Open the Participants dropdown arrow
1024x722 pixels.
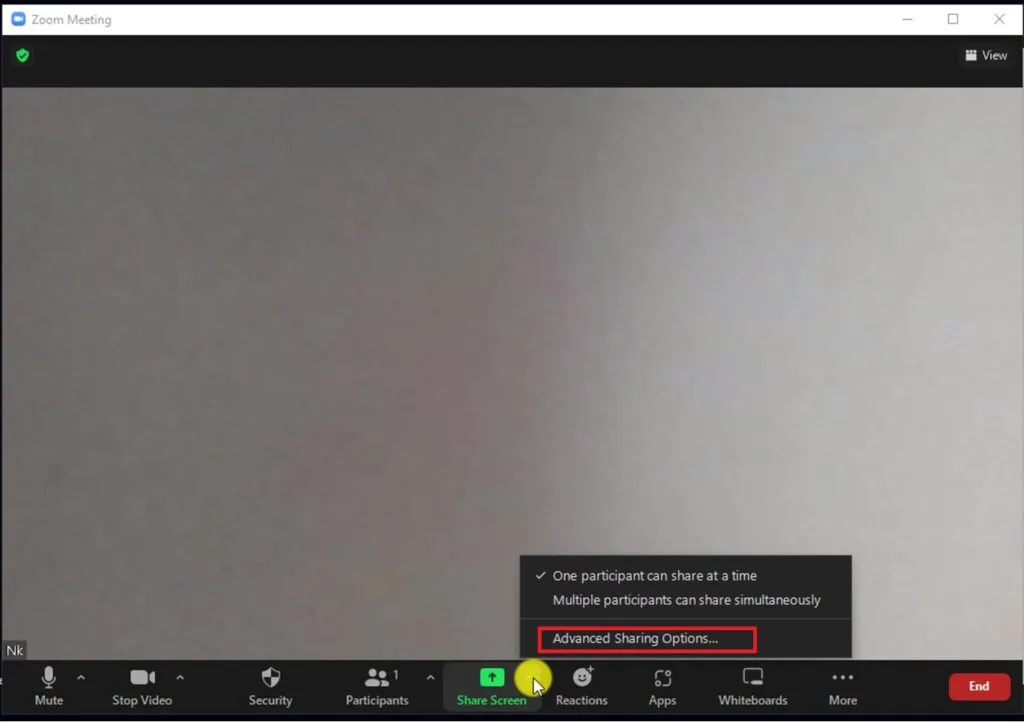pos(430,676)
